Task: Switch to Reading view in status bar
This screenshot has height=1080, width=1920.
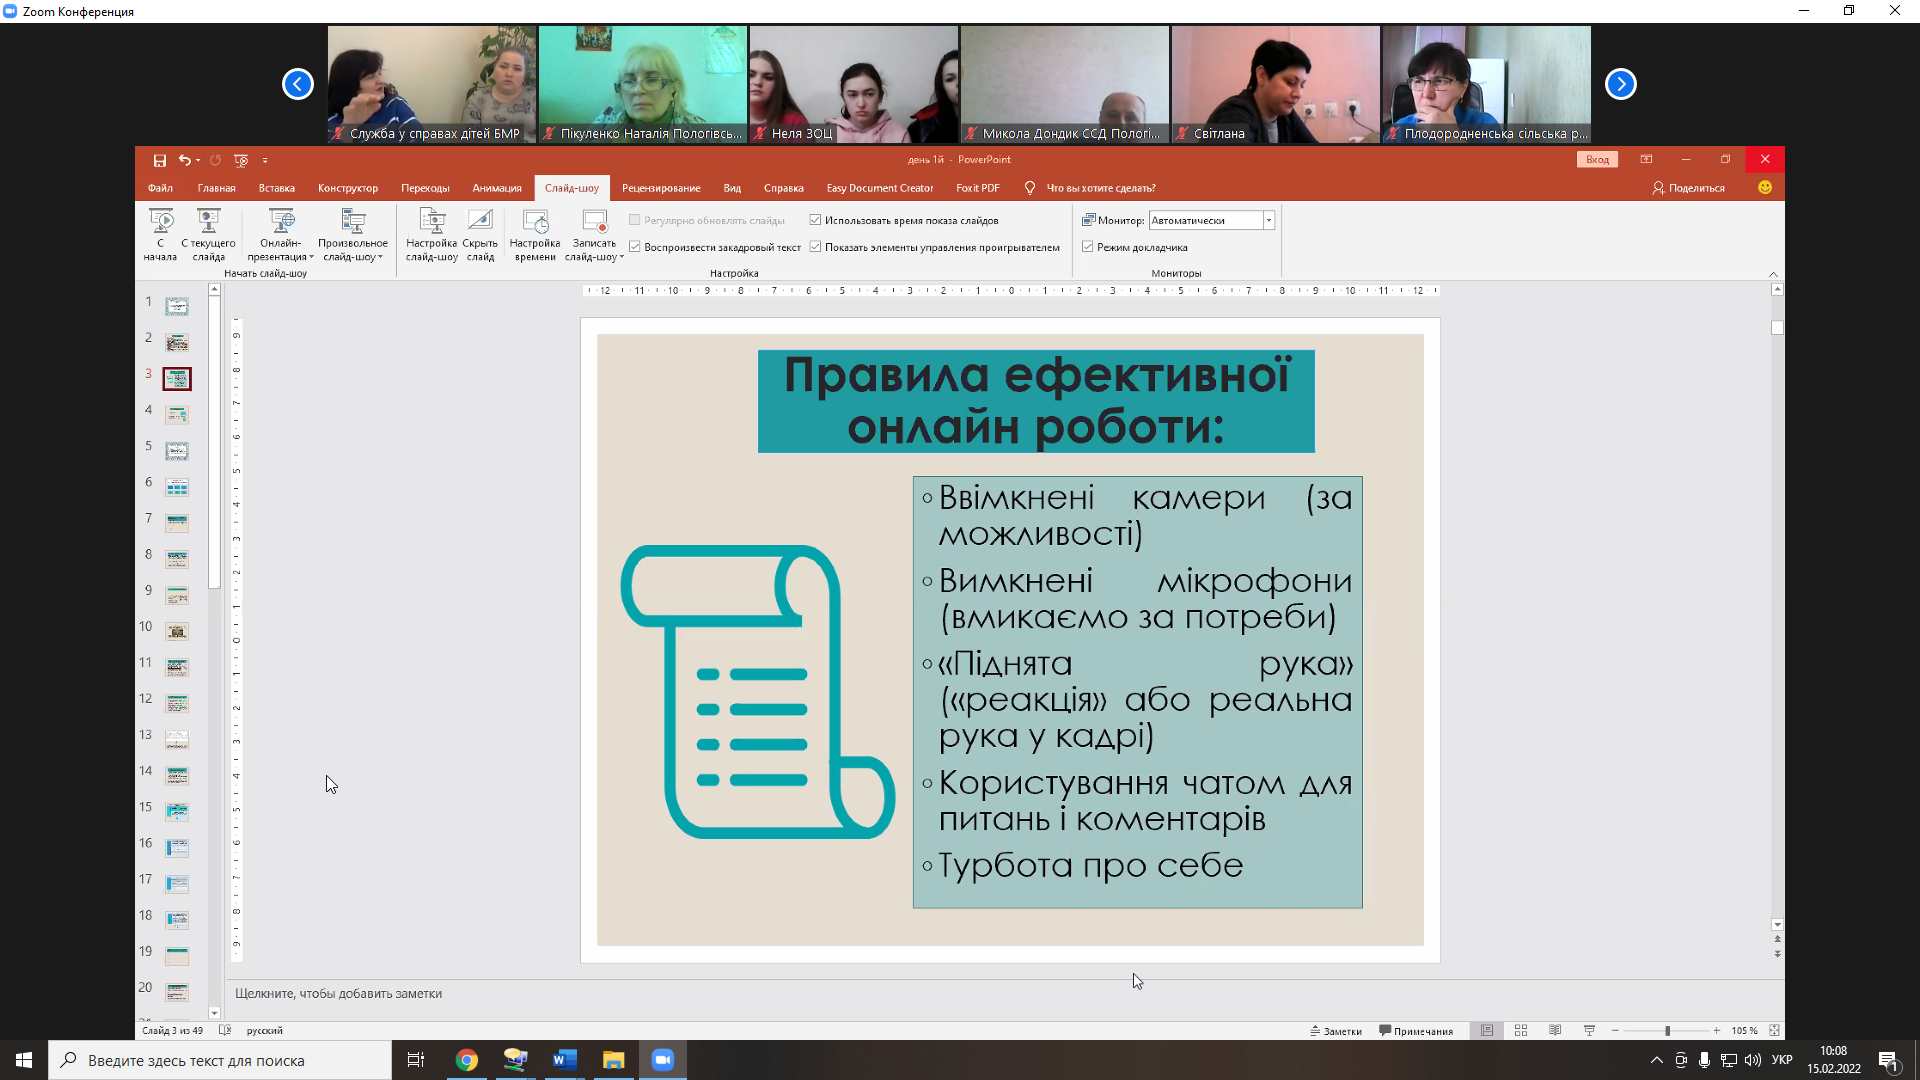Action: (1555, 1030)
